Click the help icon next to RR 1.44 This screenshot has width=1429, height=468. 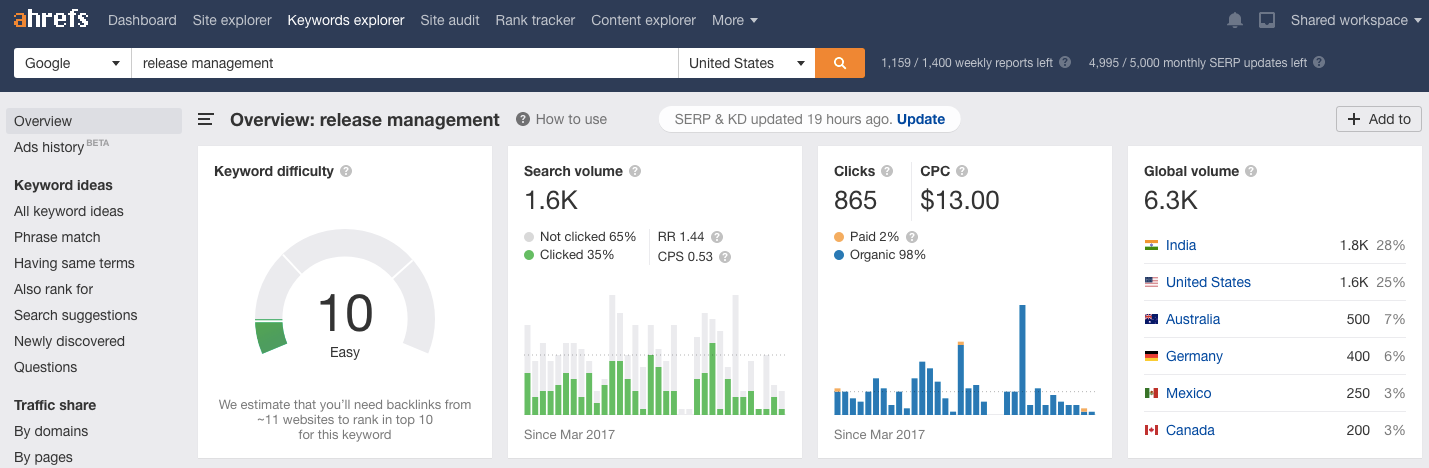click(x=717, y=237)
